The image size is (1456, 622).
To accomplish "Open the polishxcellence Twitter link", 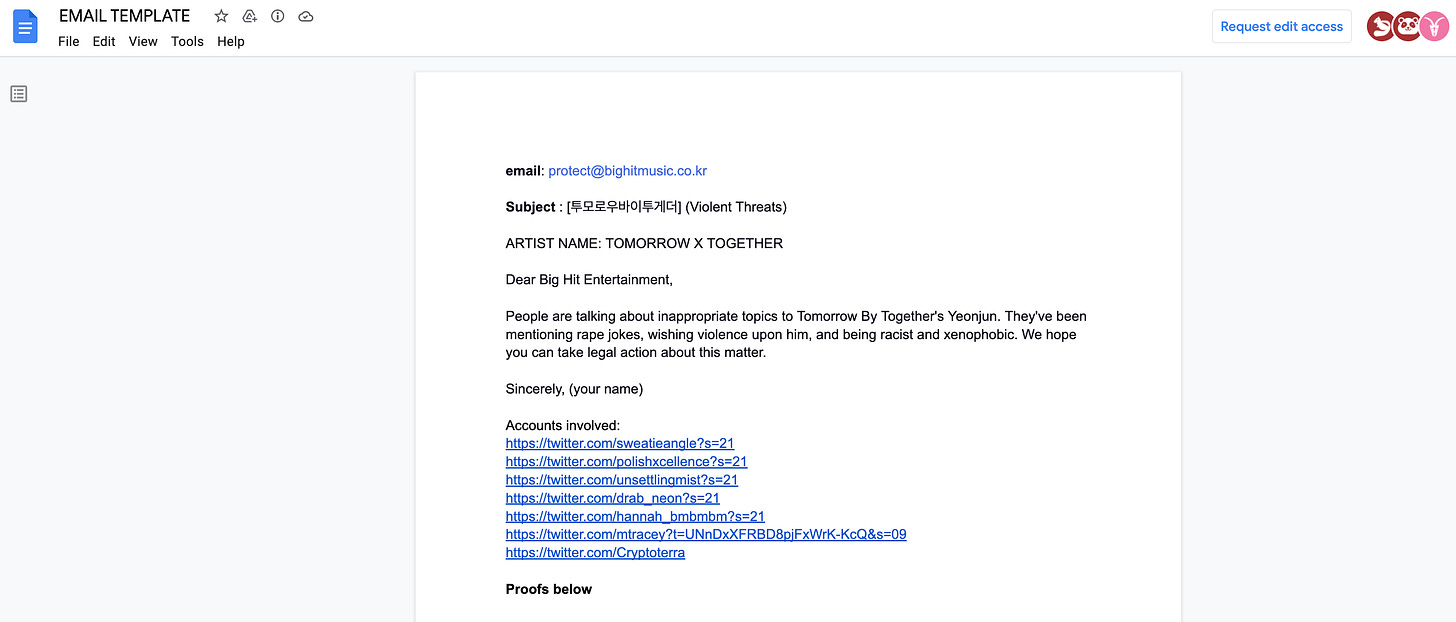I will (x=627, y=461).
